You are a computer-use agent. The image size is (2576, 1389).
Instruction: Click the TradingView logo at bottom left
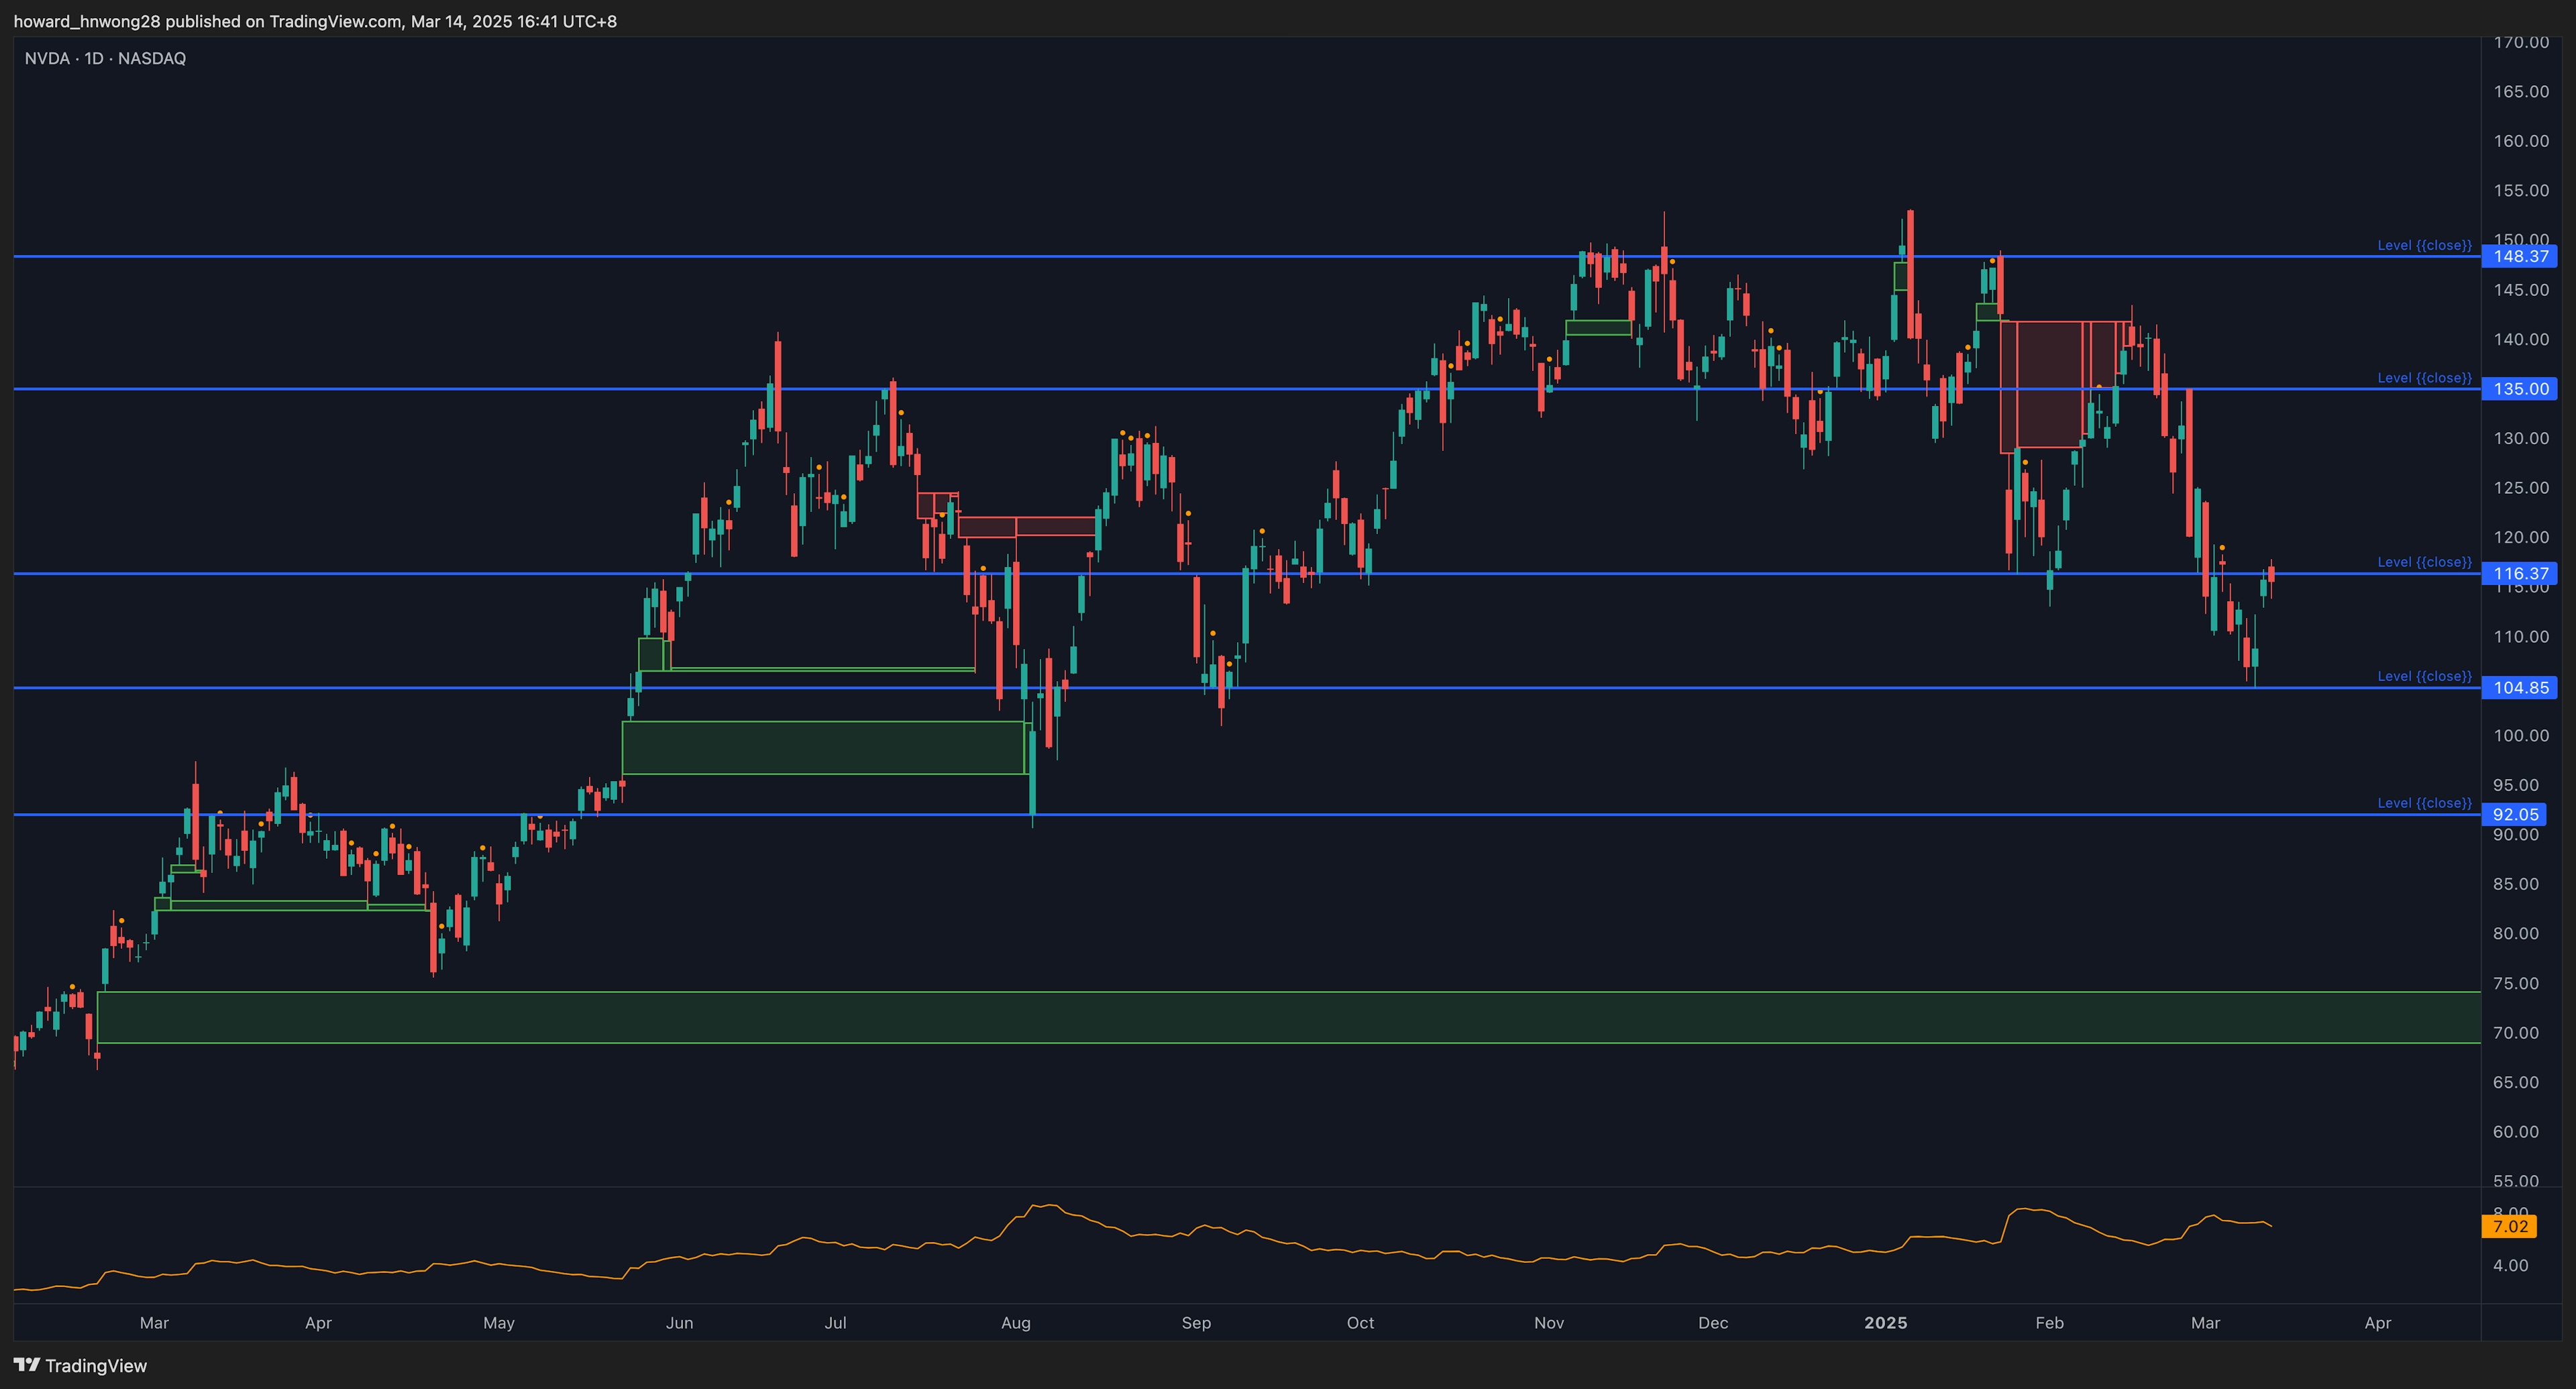[80, 1365]
